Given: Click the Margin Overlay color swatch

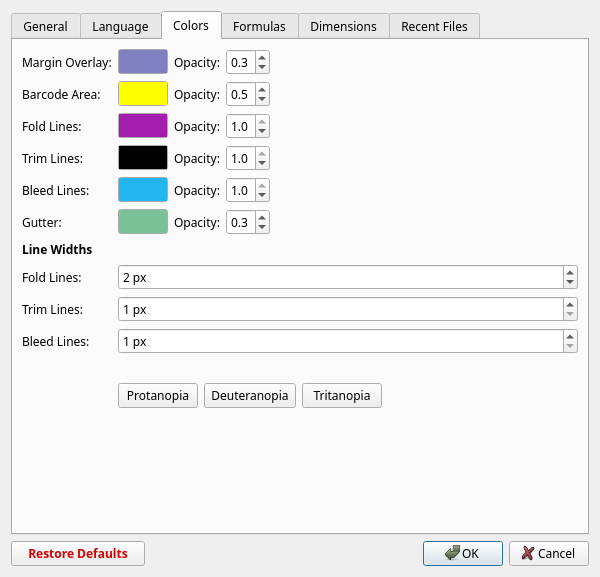Looking at the screenshot, I should (143, 63).
